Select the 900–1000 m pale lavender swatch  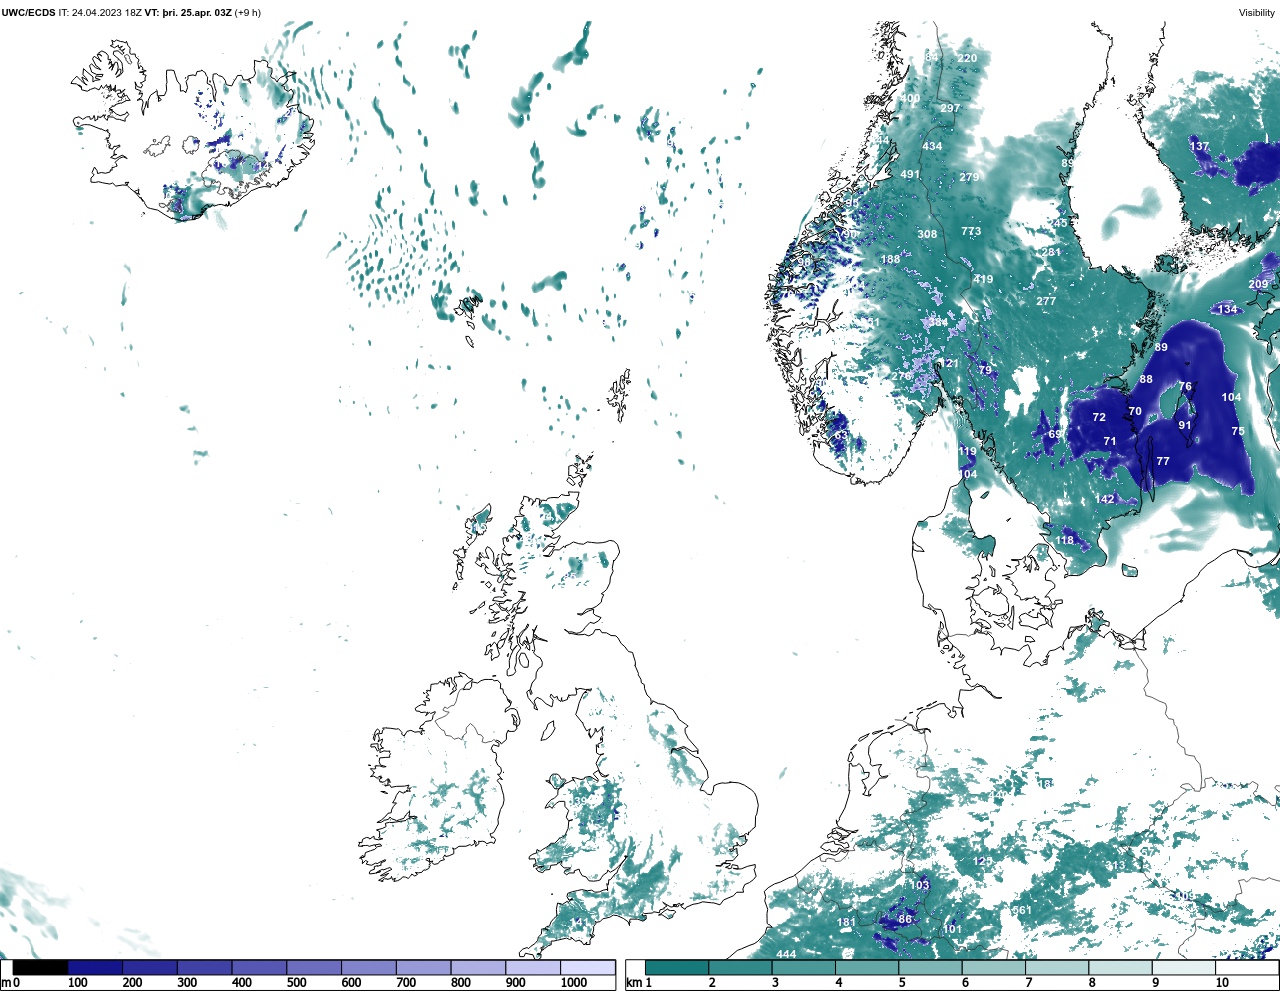(532, 968)
